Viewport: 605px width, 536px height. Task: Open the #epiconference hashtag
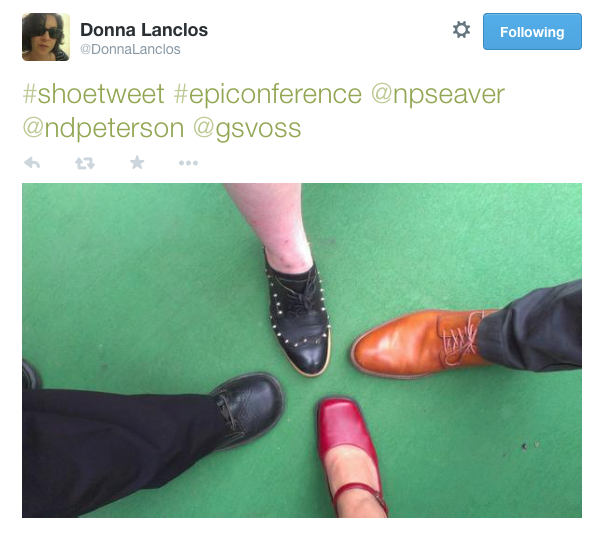[x=267, y=95]
